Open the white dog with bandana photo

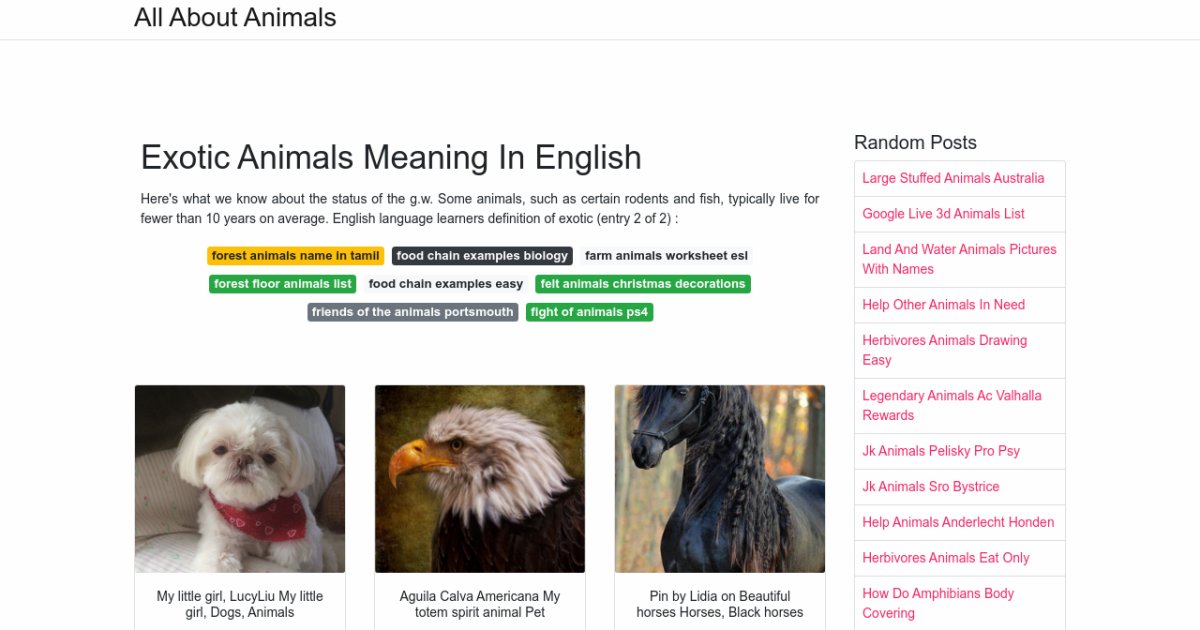[240, 479]
